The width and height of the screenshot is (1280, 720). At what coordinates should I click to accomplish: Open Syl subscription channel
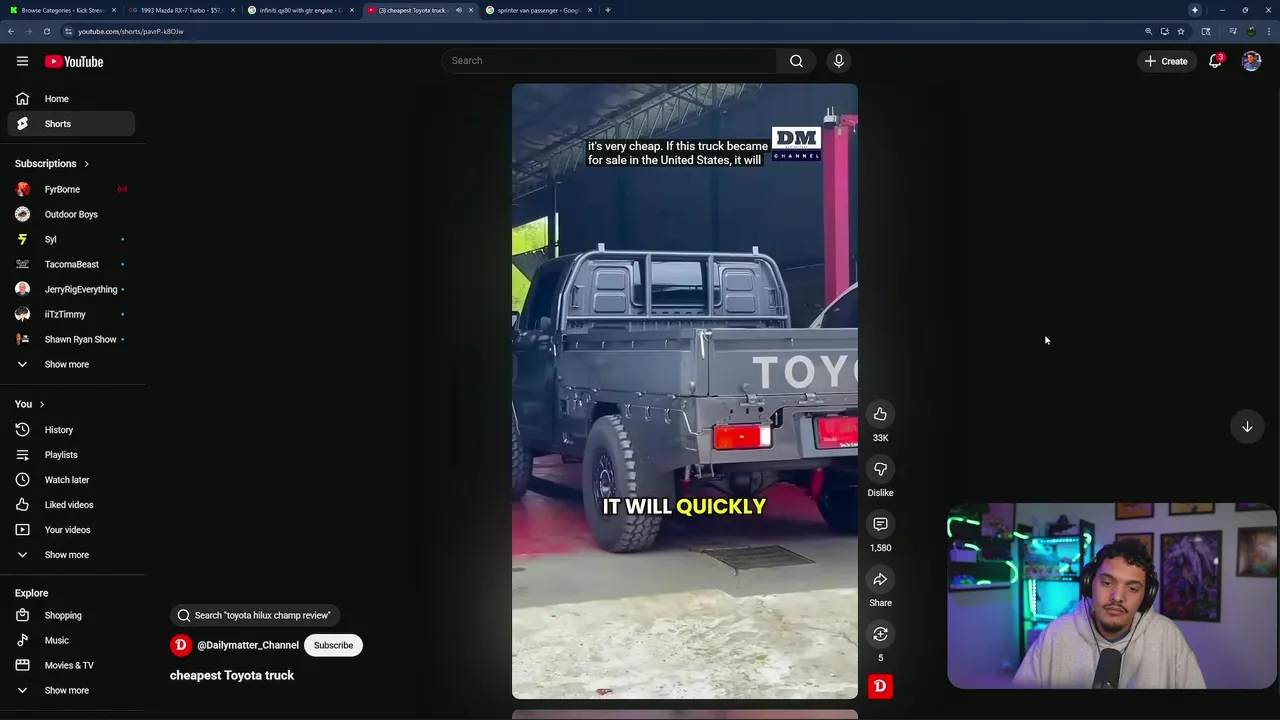click(71, 239)
